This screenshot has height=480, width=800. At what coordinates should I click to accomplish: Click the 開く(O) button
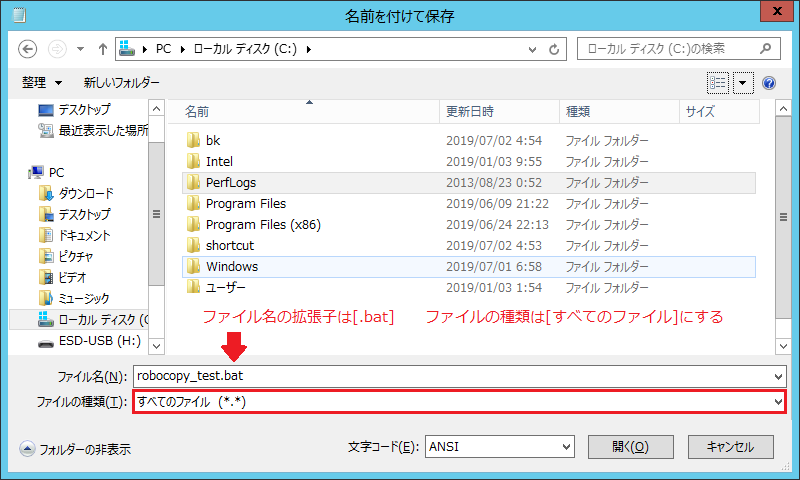point(631,447)
